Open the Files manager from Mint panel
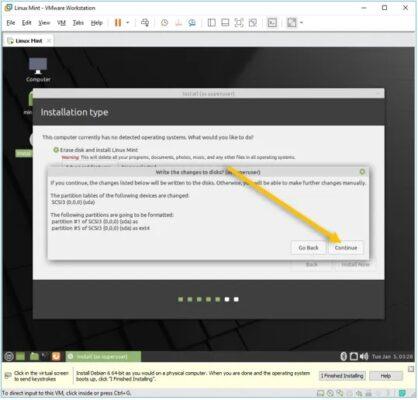The width and height of the screenshot is (418, 400). coord(34,356)
